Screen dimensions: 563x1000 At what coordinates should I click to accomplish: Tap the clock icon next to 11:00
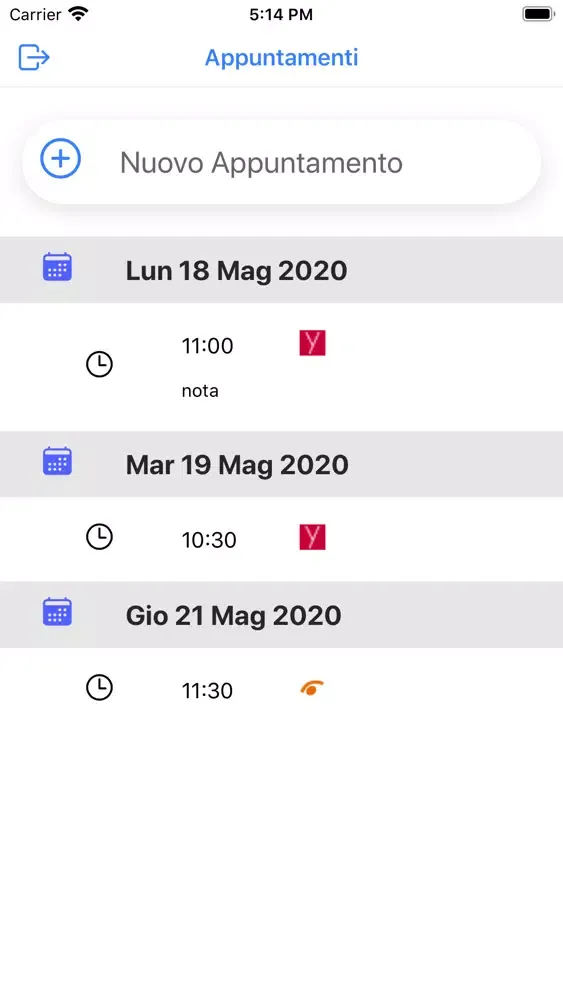coord(99,364)
